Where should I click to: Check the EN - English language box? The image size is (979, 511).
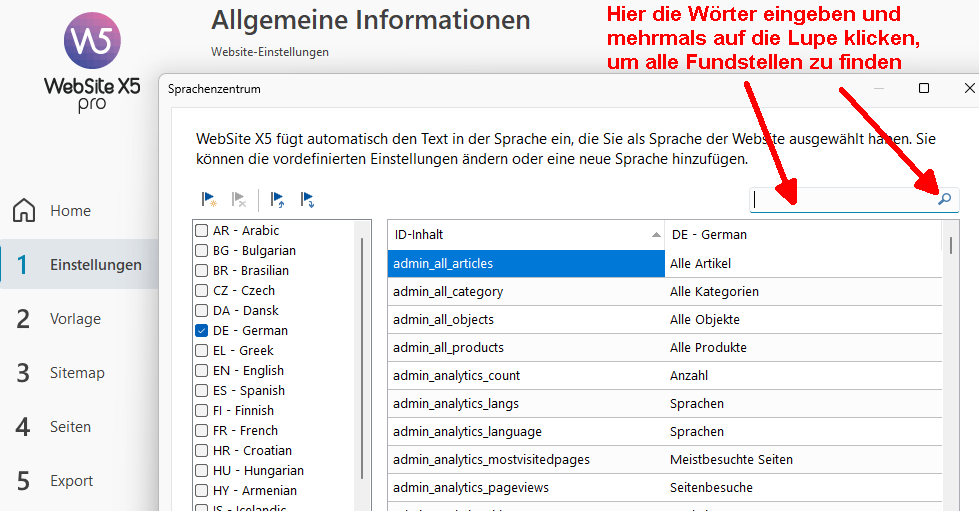pyautogui.click(x=202, y=371)
